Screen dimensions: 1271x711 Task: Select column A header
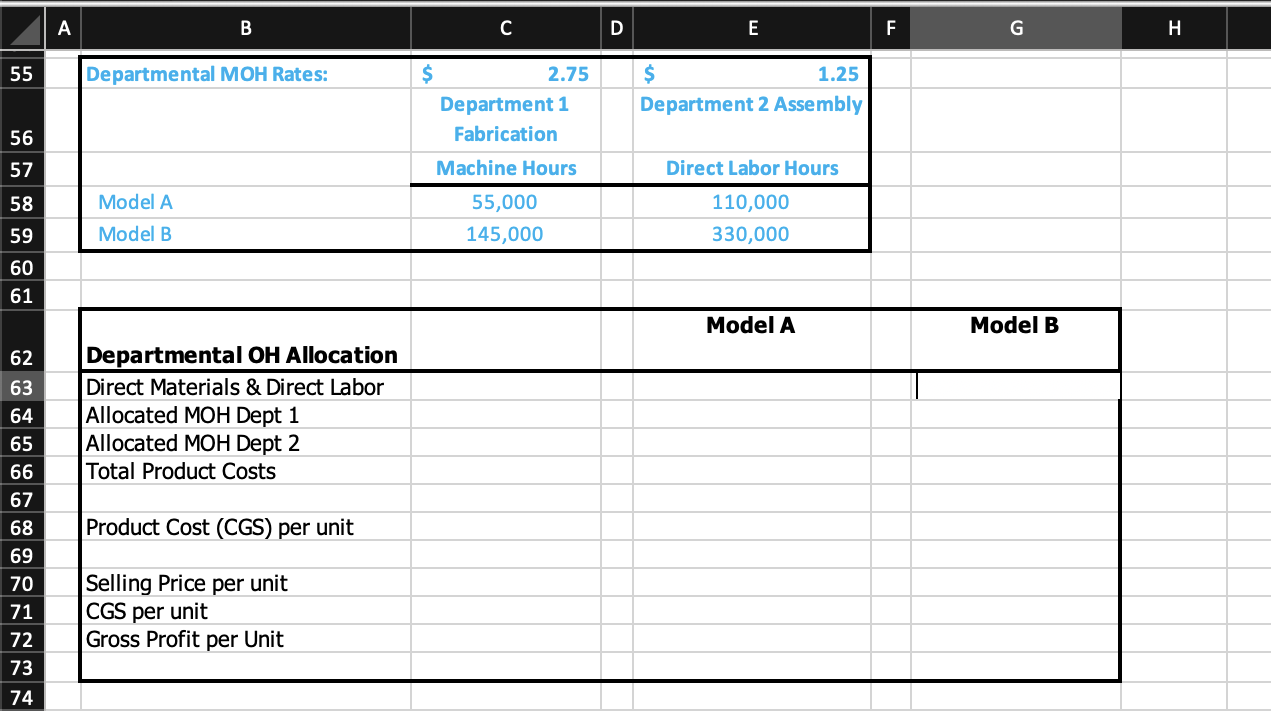click(64, 30)
